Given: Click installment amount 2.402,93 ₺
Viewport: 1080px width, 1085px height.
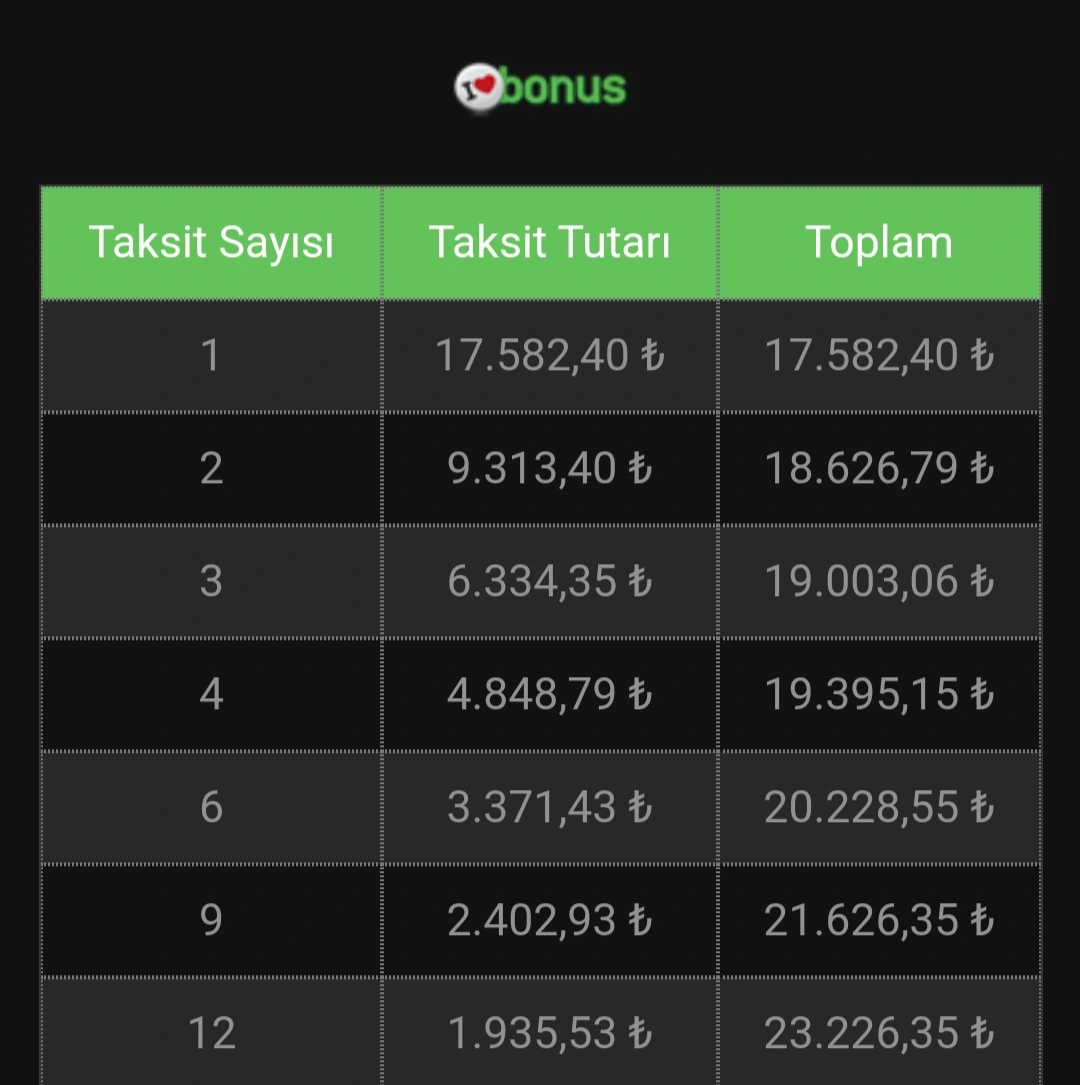Looking at the screenshot, I should [549, 920].
